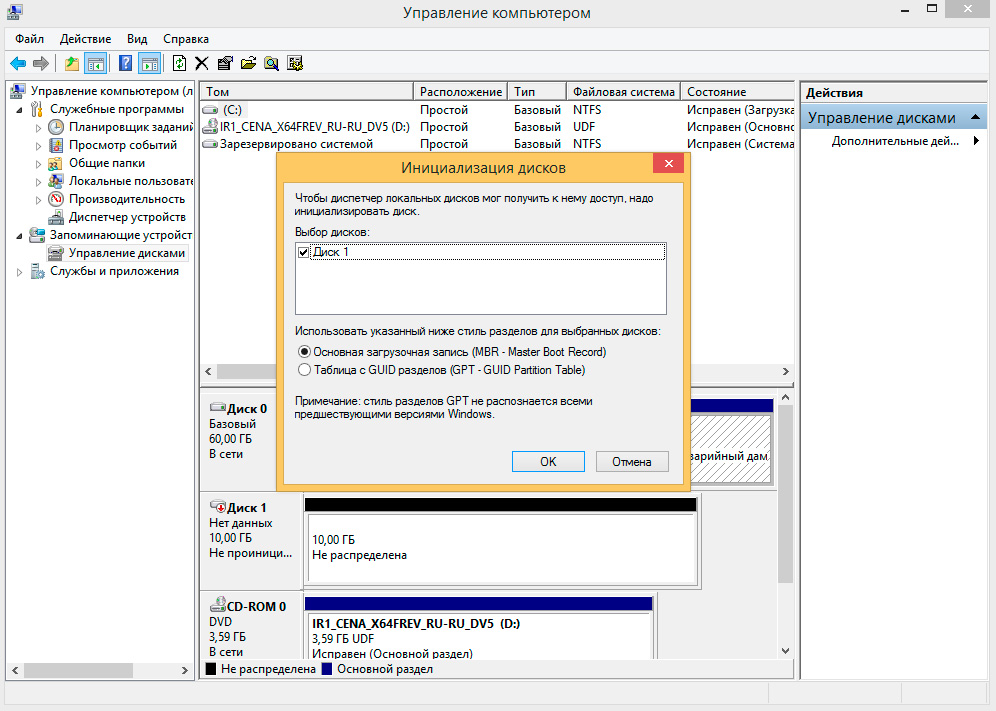Expand the Производительность node
Image resolution: width=996 pixels, height=711 pixels.
(38, 200)
